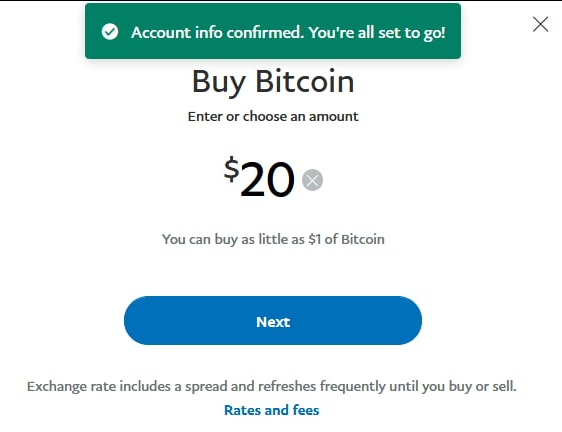This screenshot has height=432, width=562.
Task: Click the word 'Bitcoin' in the page title
Action: click(305, 82)
